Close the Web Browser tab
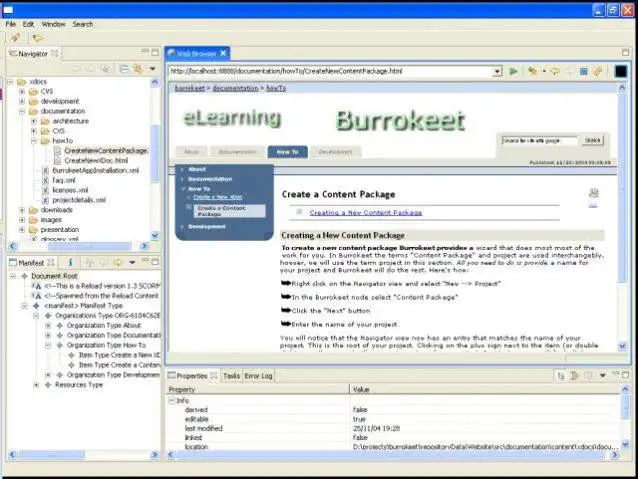 tap(223, 53)
